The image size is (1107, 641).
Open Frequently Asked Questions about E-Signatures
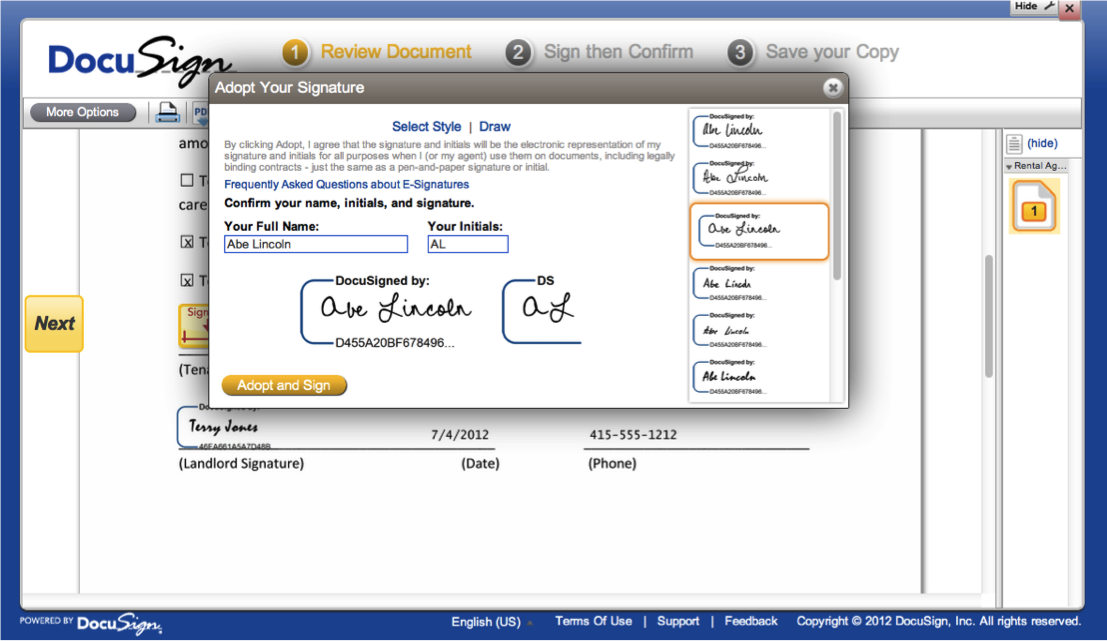[x=347, y=184]
